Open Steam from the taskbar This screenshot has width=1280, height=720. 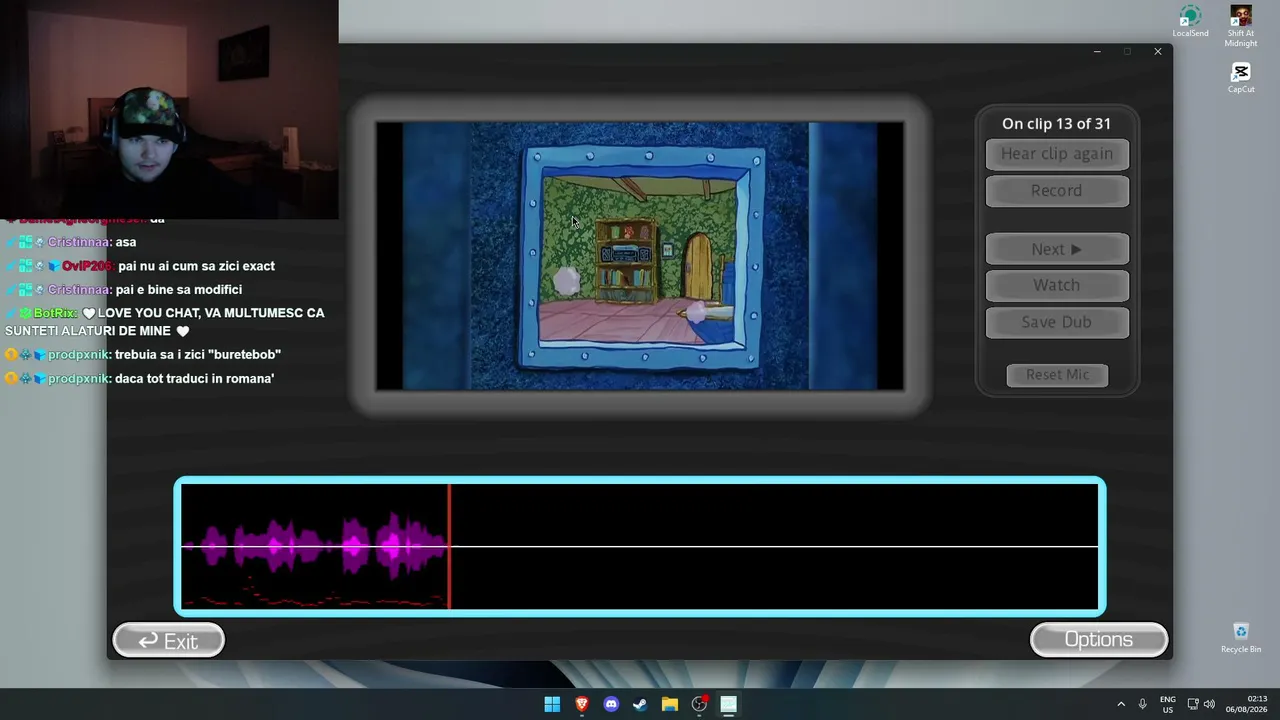[640, 704]
